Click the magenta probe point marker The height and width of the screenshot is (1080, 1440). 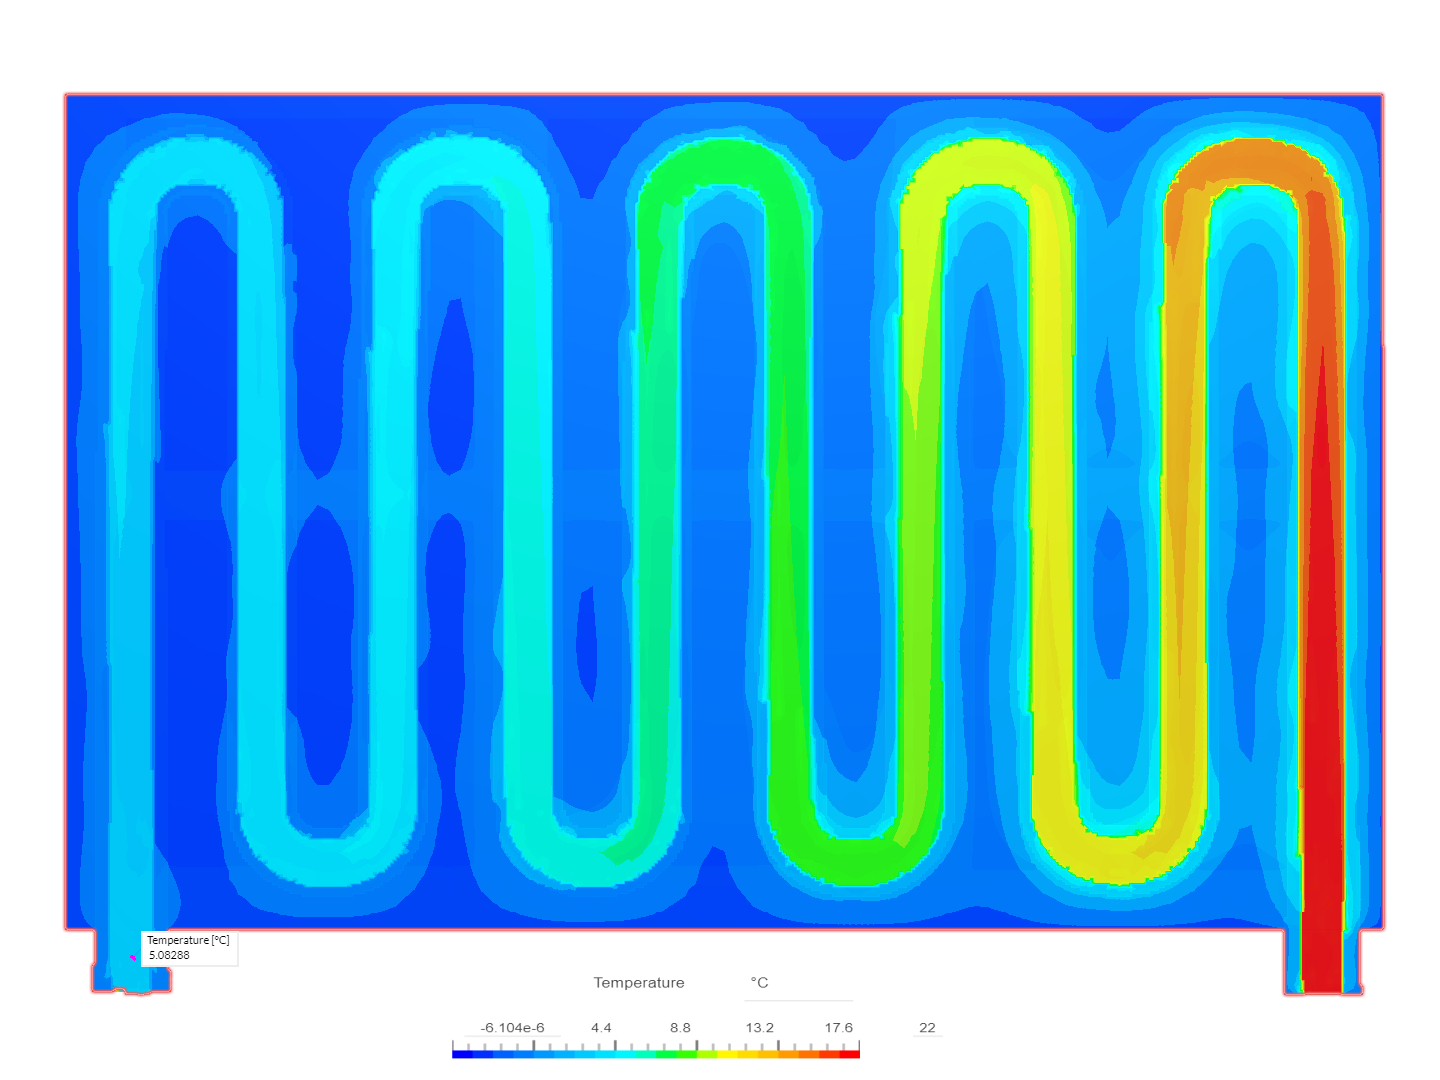pyautogui.click(x=134, y=958)
